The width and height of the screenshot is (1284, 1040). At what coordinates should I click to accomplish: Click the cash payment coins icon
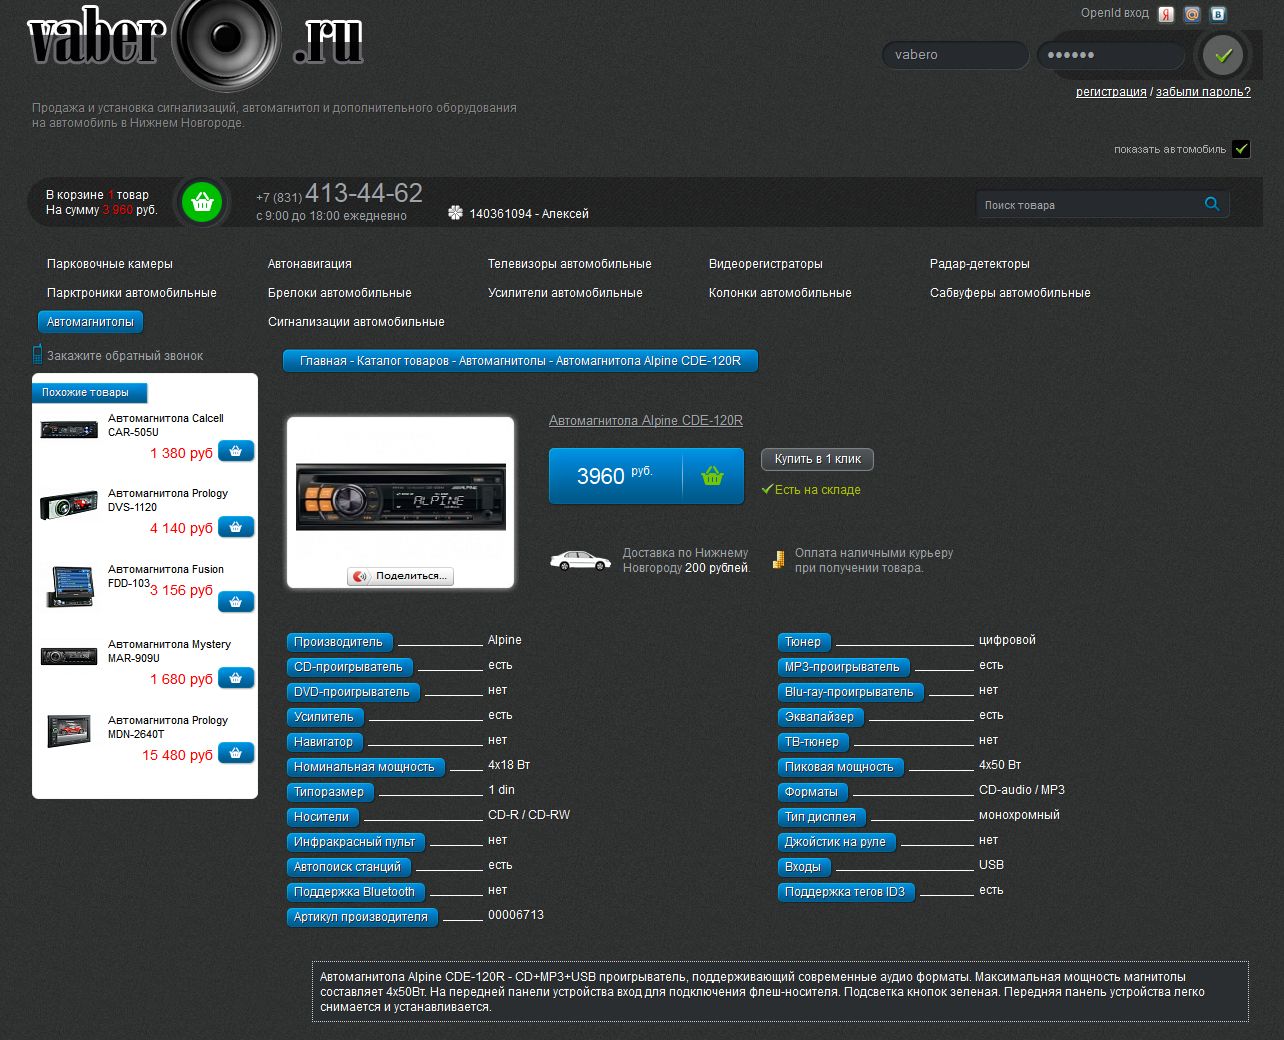(778, 560)
